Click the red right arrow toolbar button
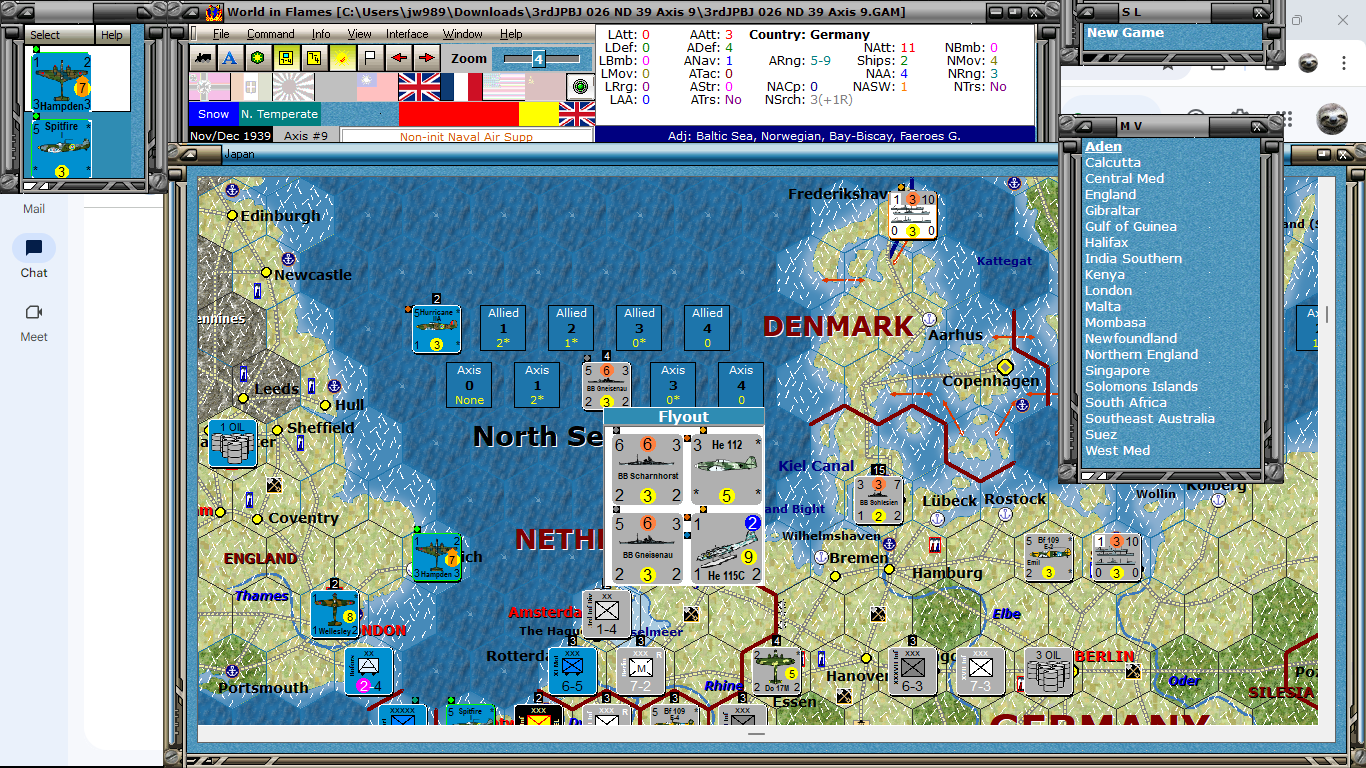Viewport: 1366px width, 768px height. [x=426, y=58]
